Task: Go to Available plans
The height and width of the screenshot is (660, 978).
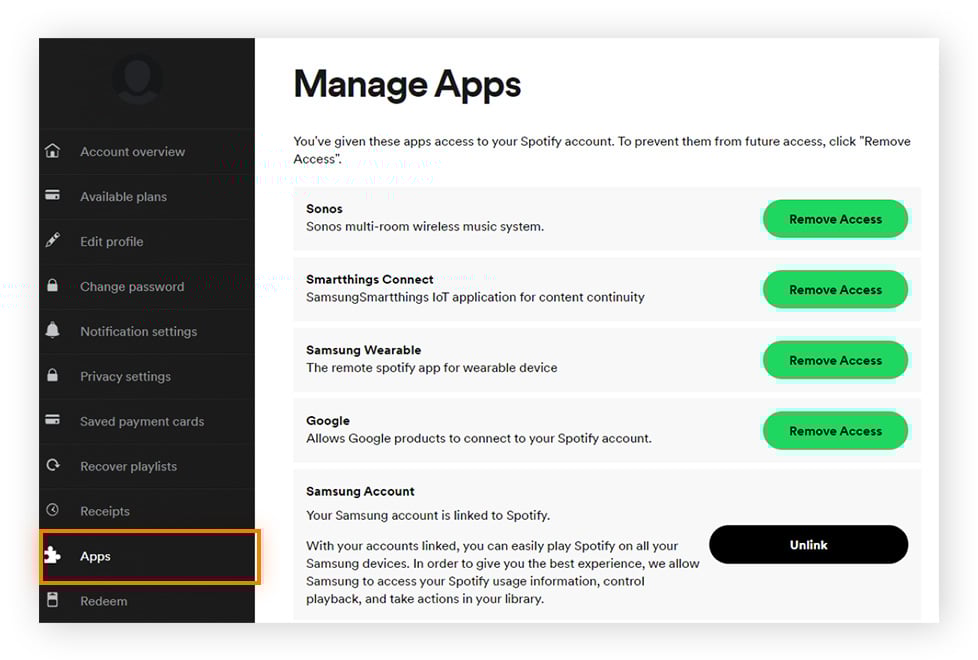Action: pyautogui.click(x=123, y=197)
